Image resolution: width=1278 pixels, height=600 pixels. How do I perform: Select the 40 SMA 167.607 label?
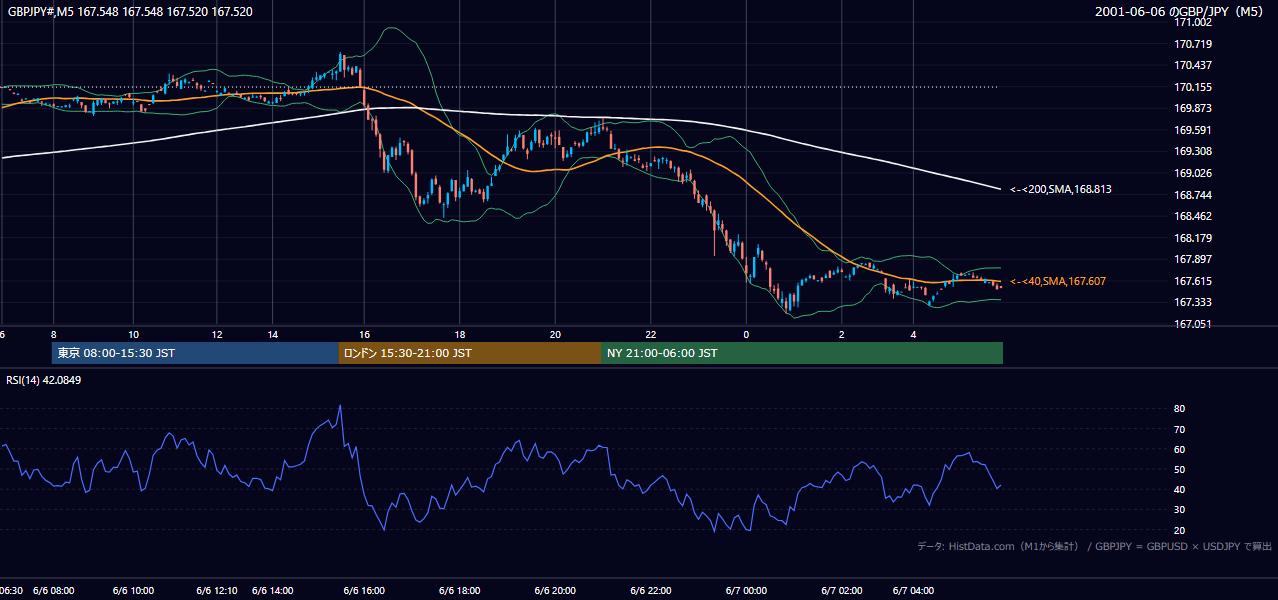point(1057,282)
